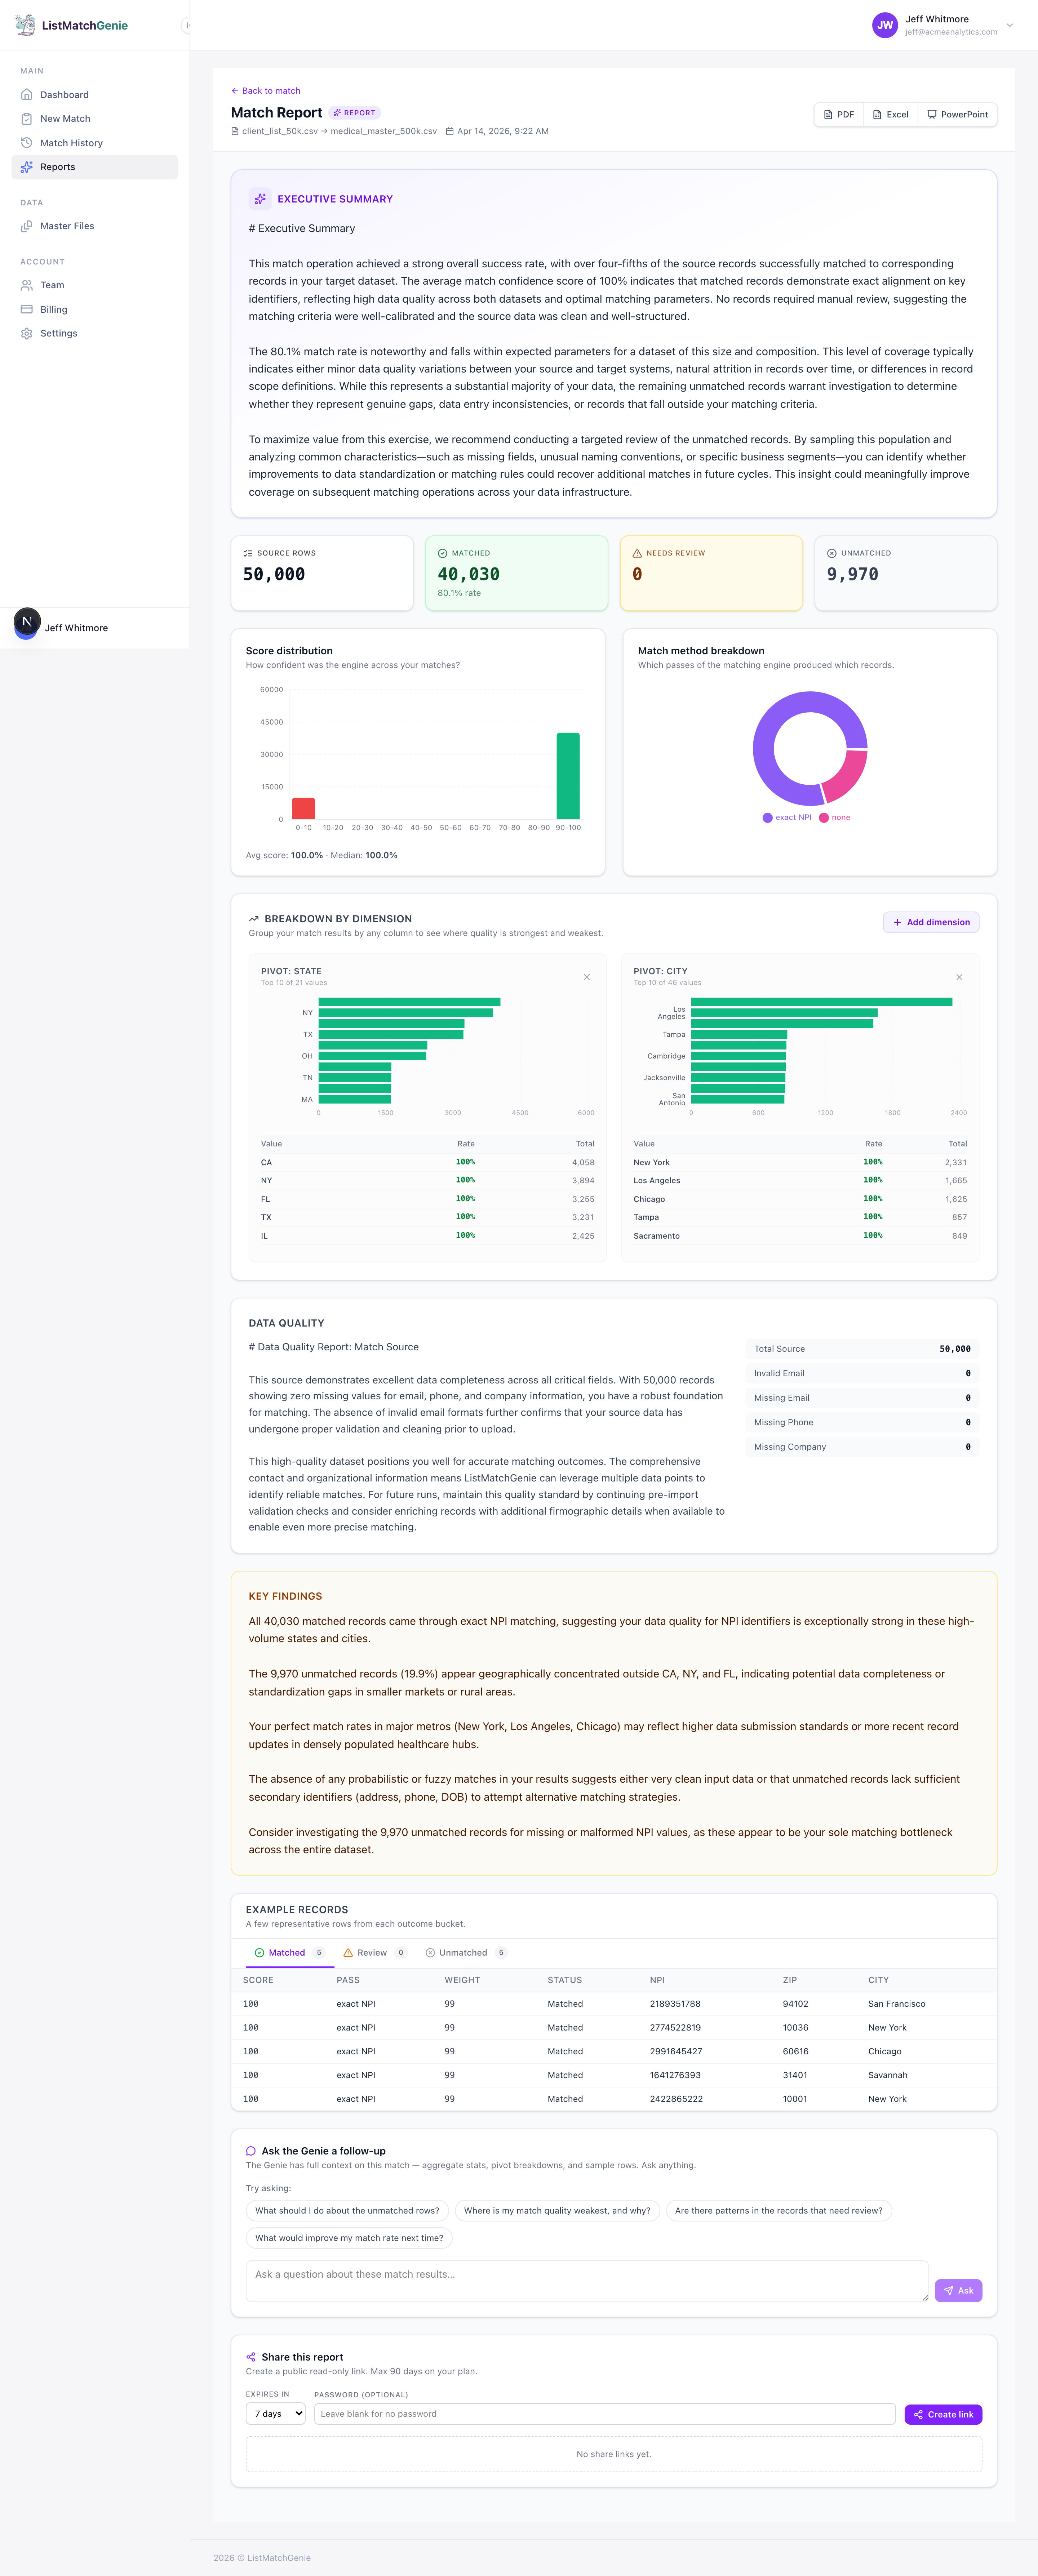Viewport: 1038px width, 2576px height.
Task: Export the report to PowerPoint
Action: [x=955, y=114]
